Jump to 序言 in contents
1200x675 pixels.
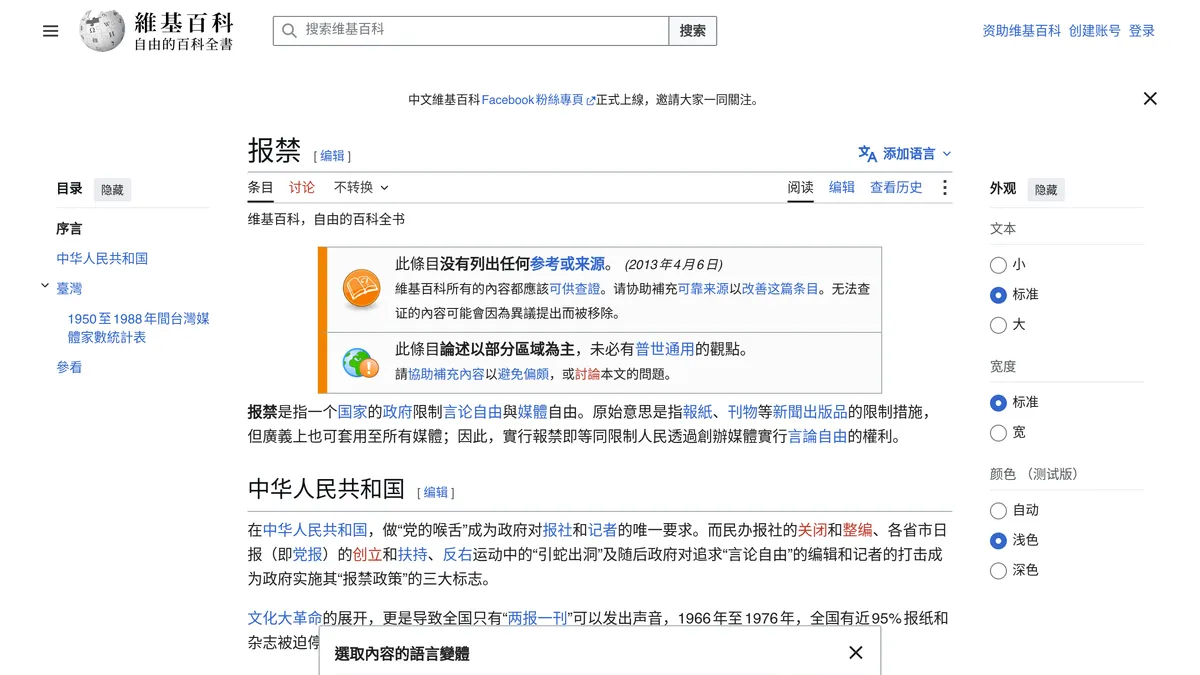(x=69, y=229)
